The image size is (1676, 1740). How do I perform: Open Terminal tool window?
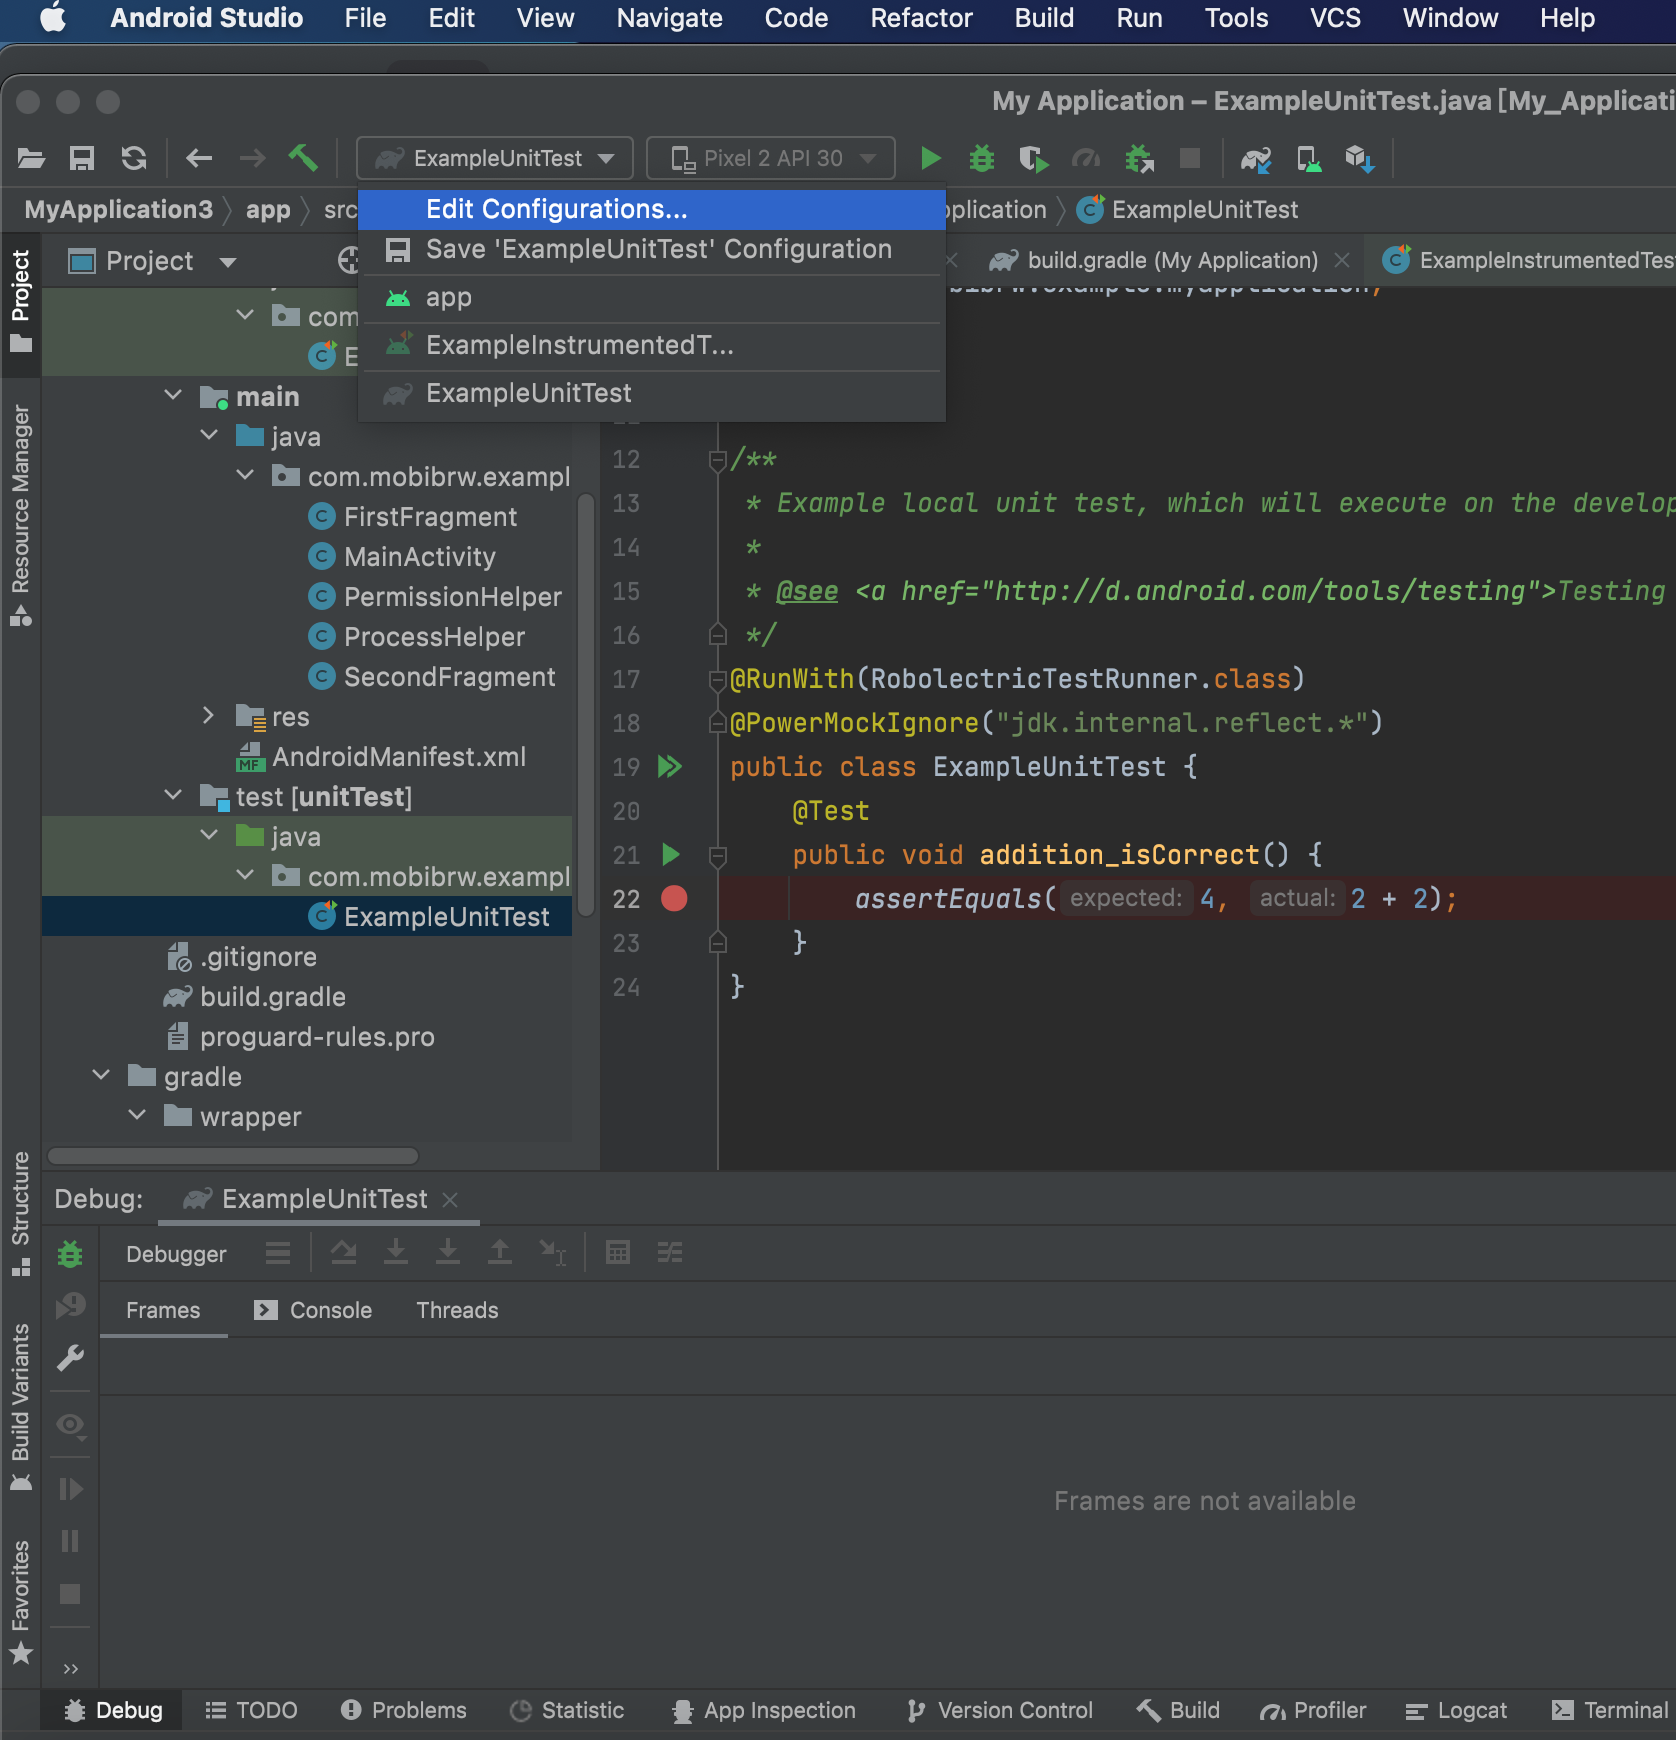click(1610, 1711)
